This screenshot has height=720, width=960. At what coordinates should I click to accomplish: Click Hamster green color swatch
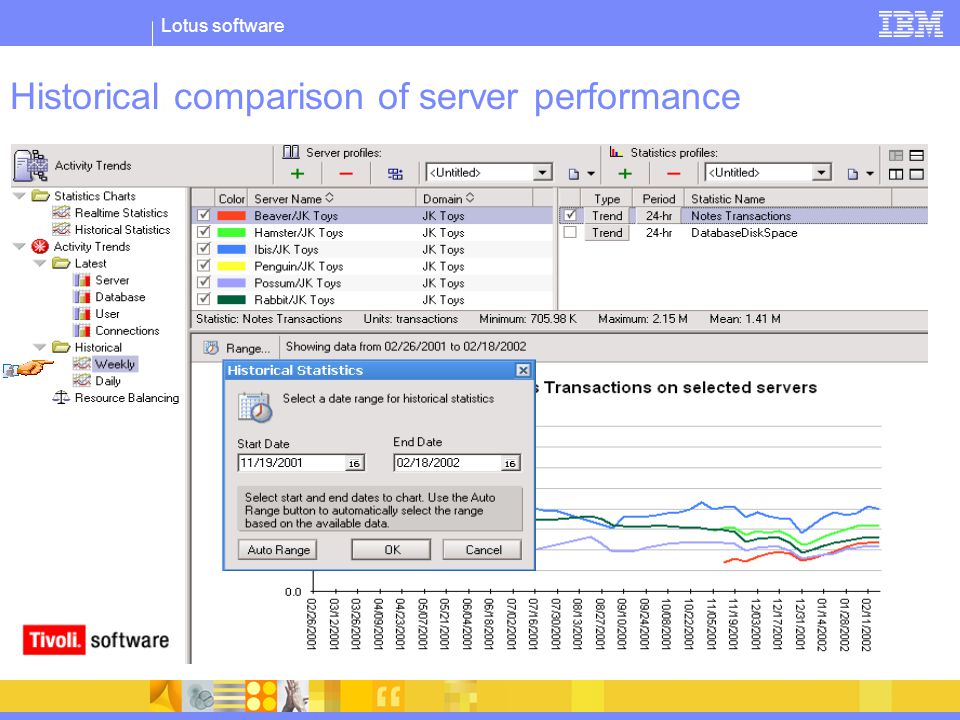(x=231, y=232)
